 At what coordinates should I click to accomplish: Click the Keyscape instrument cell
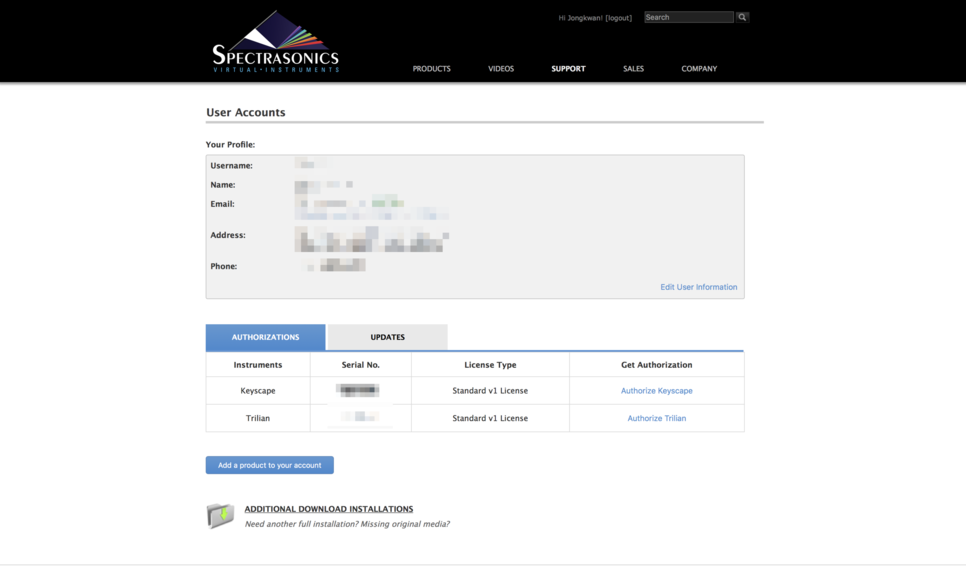pos(258,391)
